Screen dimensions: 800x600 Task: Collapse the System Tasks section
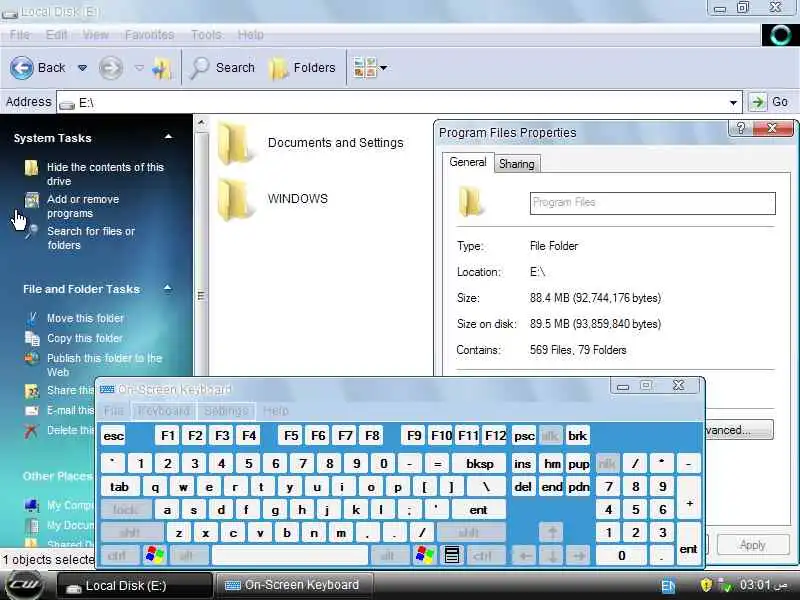point(168,137)
